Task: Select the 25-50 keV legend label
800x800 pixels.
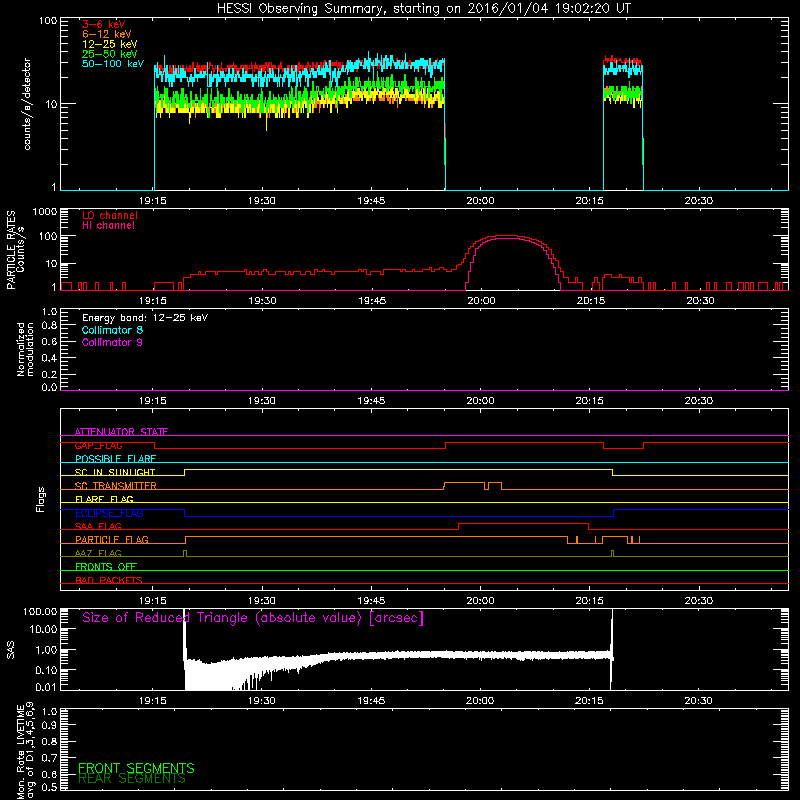Action: [110, 54]
